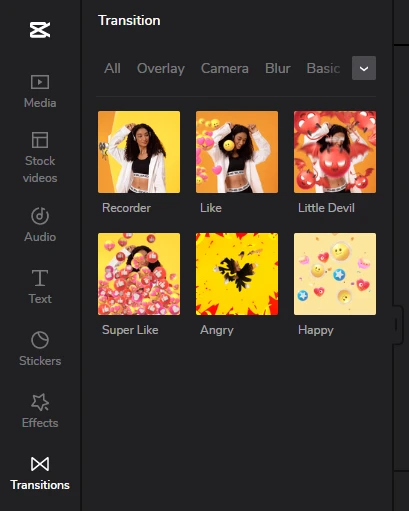Screen dimensions: 409x511
Task: Select the Little Devil transition thumbnail
Action: (x=335, y=152)
